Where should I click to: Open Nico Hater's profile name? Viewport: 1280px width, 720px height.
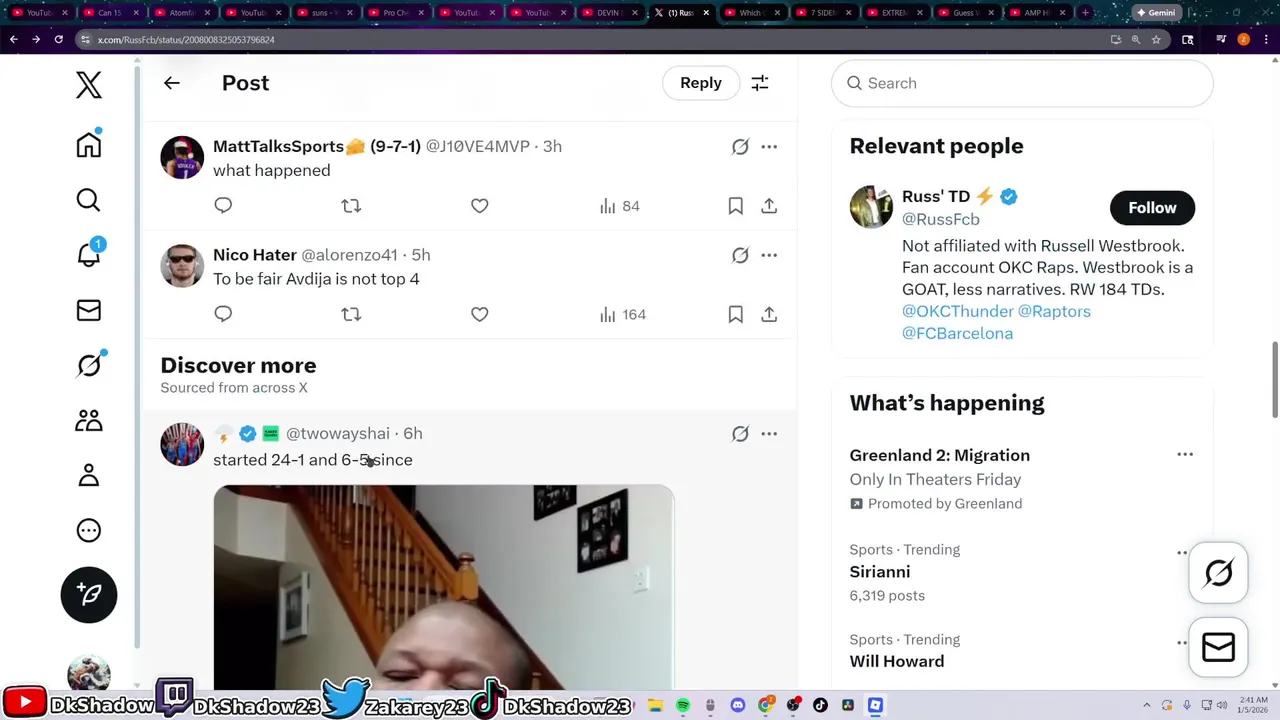tap(255, 255)
